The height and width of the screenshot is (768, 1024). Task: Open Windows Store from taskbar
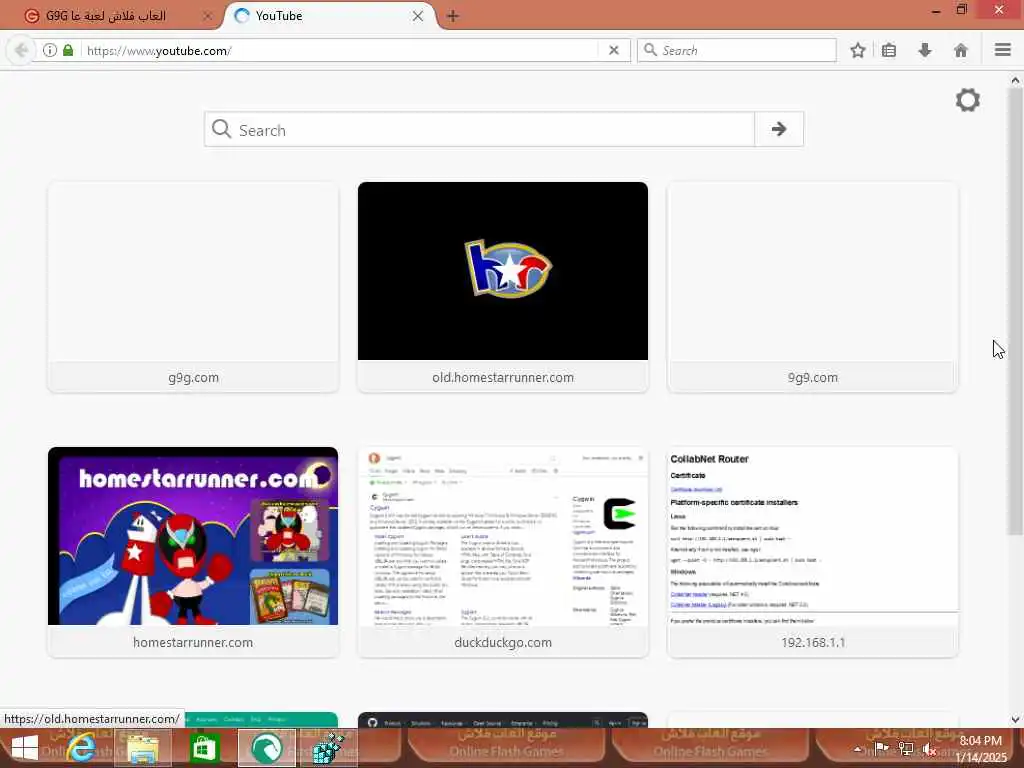point(204,748)
